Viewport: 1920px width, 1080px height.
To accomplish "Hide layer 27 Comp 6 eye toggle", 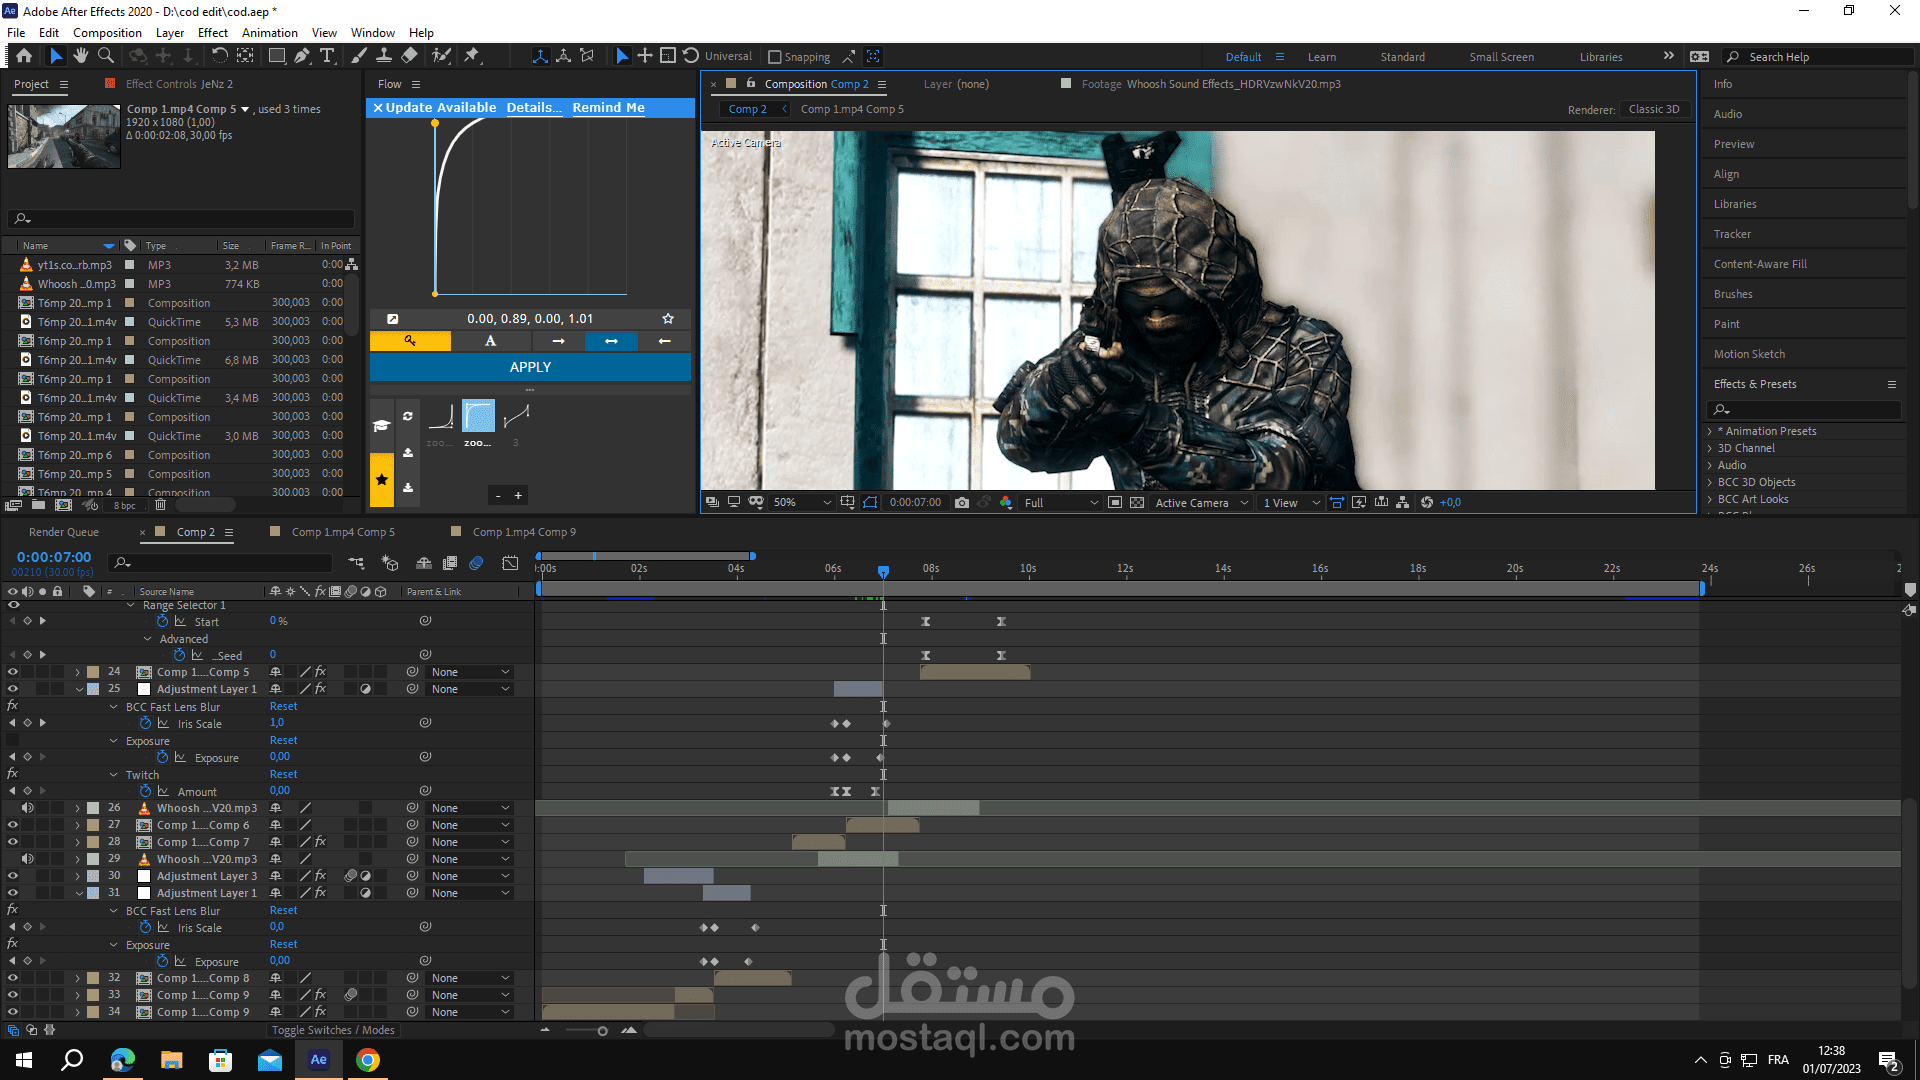I will pyautogui.click(x=13, y=825).
